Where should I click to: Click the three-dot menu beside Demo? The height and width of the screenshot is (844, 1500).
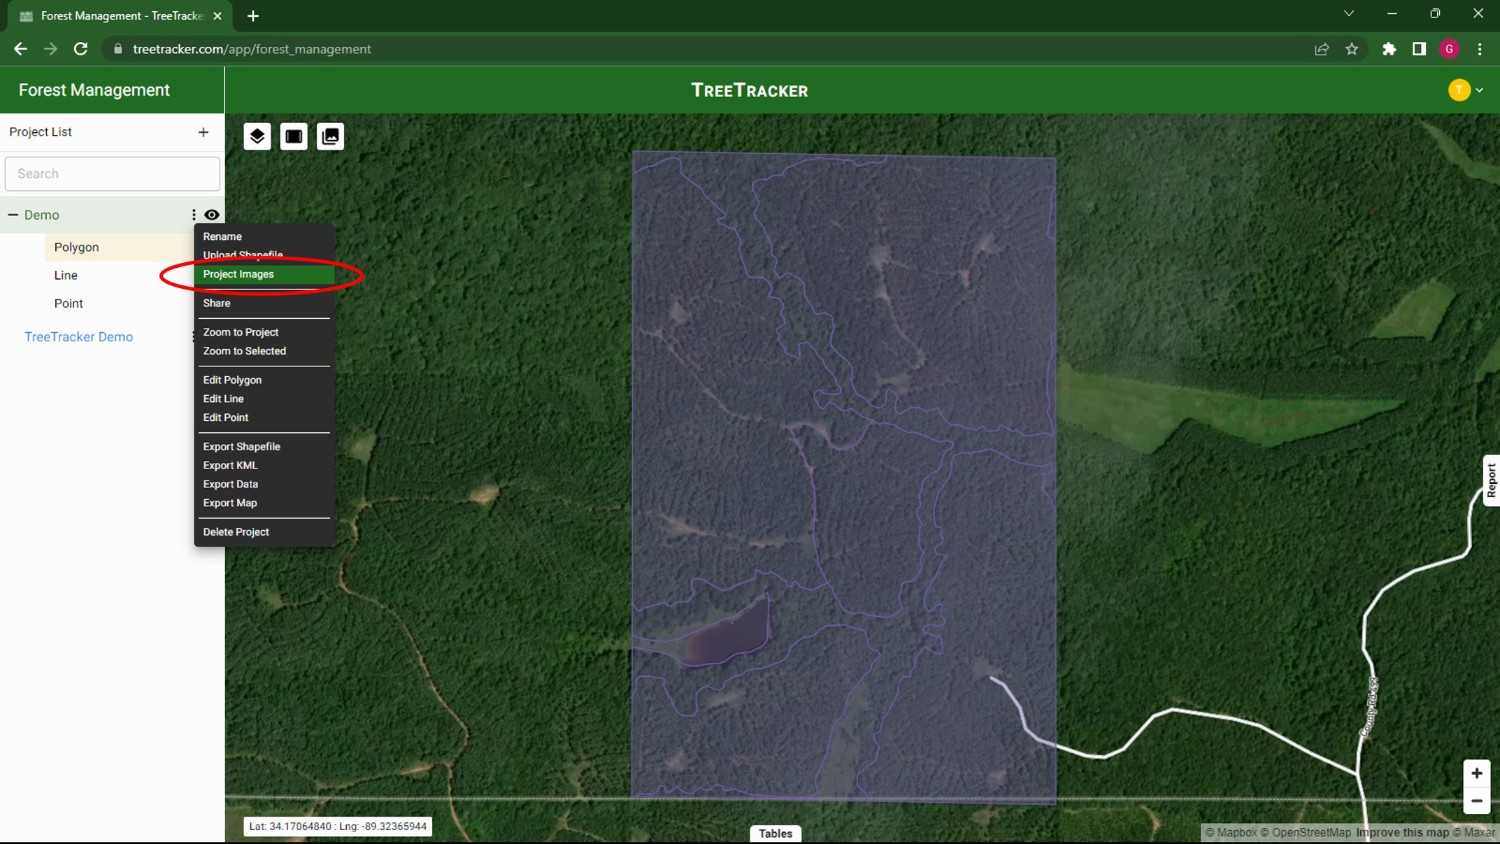tap(194, 215)
